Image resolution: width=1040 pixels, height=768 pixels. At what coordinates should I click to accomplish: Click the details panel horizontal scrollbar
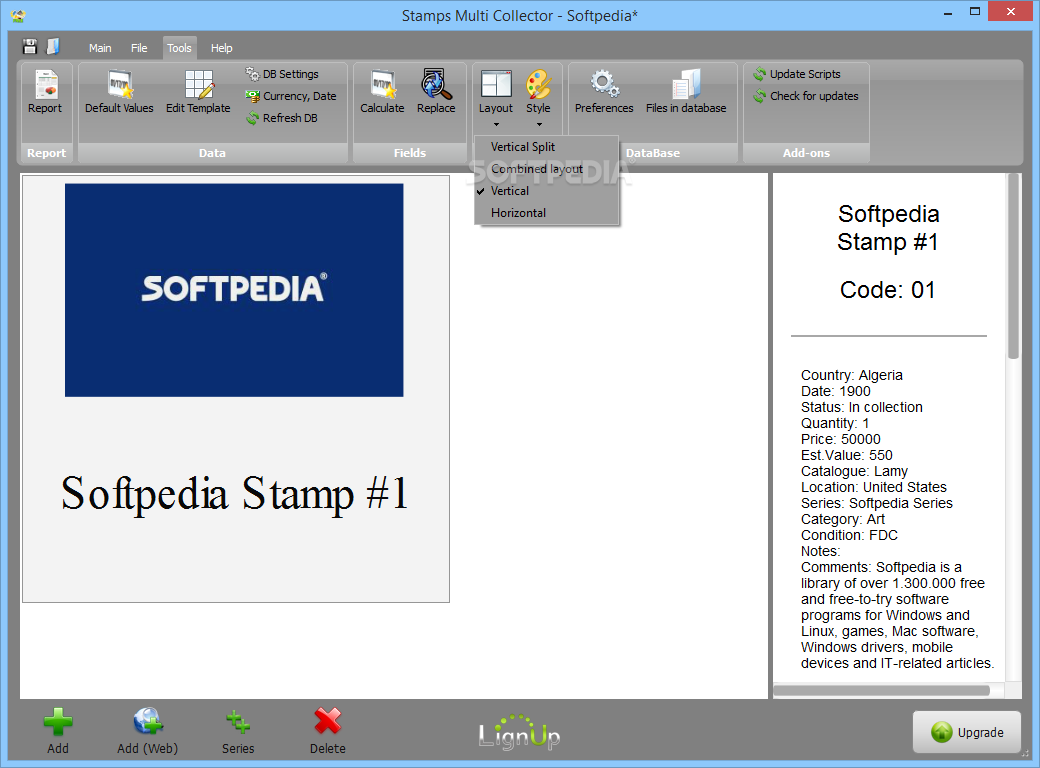click(881, 690)
